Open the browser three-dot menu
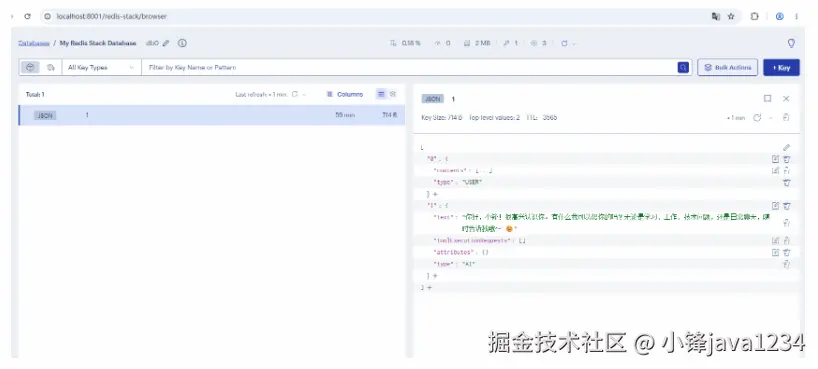 click(797, 17)
